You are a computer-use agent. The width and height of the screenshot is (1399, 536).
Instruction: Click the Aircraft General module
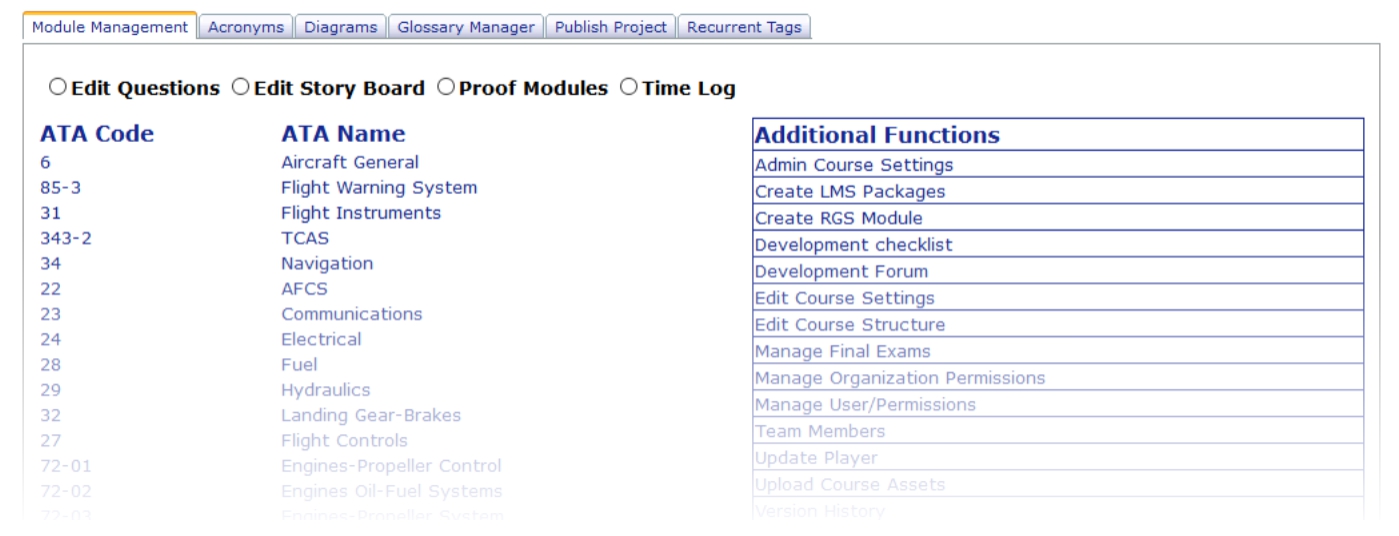point(350,162)
